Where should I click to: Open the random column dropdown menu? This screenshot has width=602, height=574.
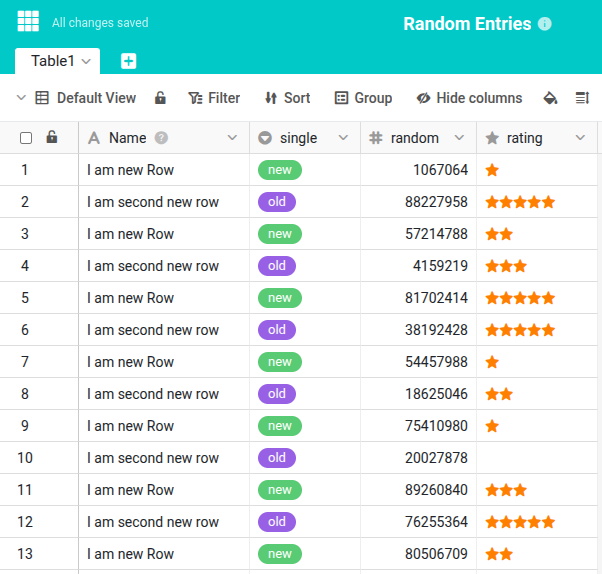(459, 138)
